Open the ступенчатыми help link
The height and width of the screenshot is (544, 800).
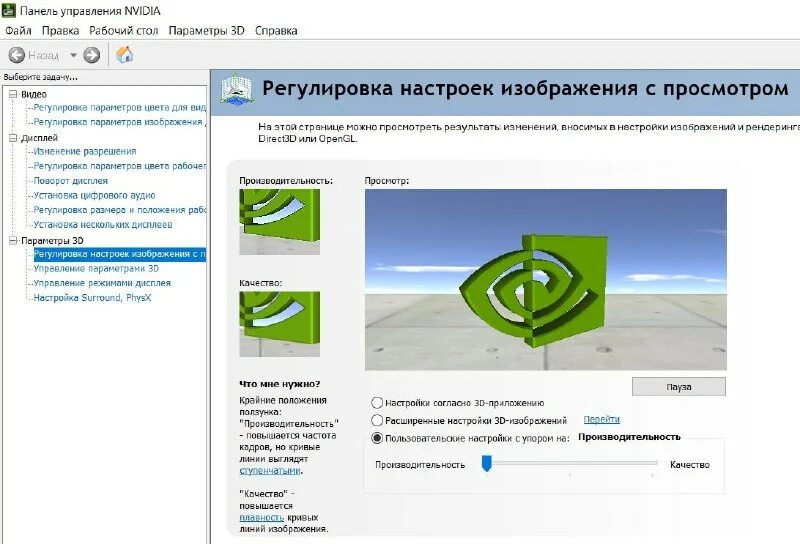[x=270, y=471]
